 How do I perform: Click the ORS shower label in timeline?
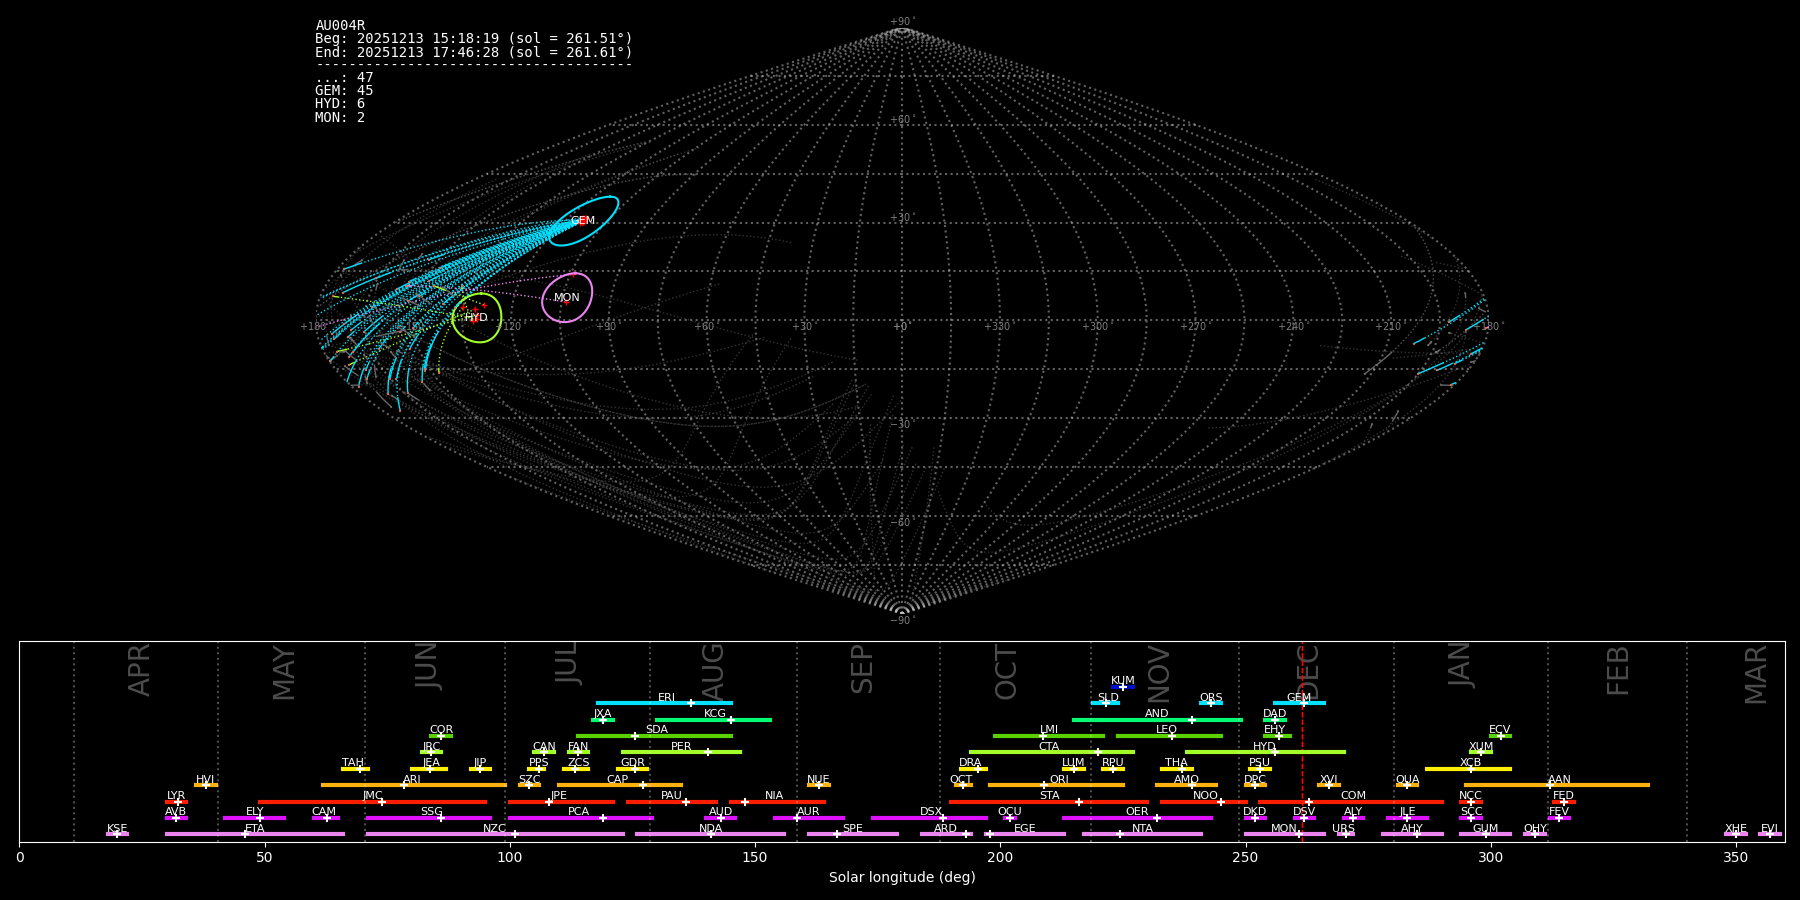pos(1211,698)
